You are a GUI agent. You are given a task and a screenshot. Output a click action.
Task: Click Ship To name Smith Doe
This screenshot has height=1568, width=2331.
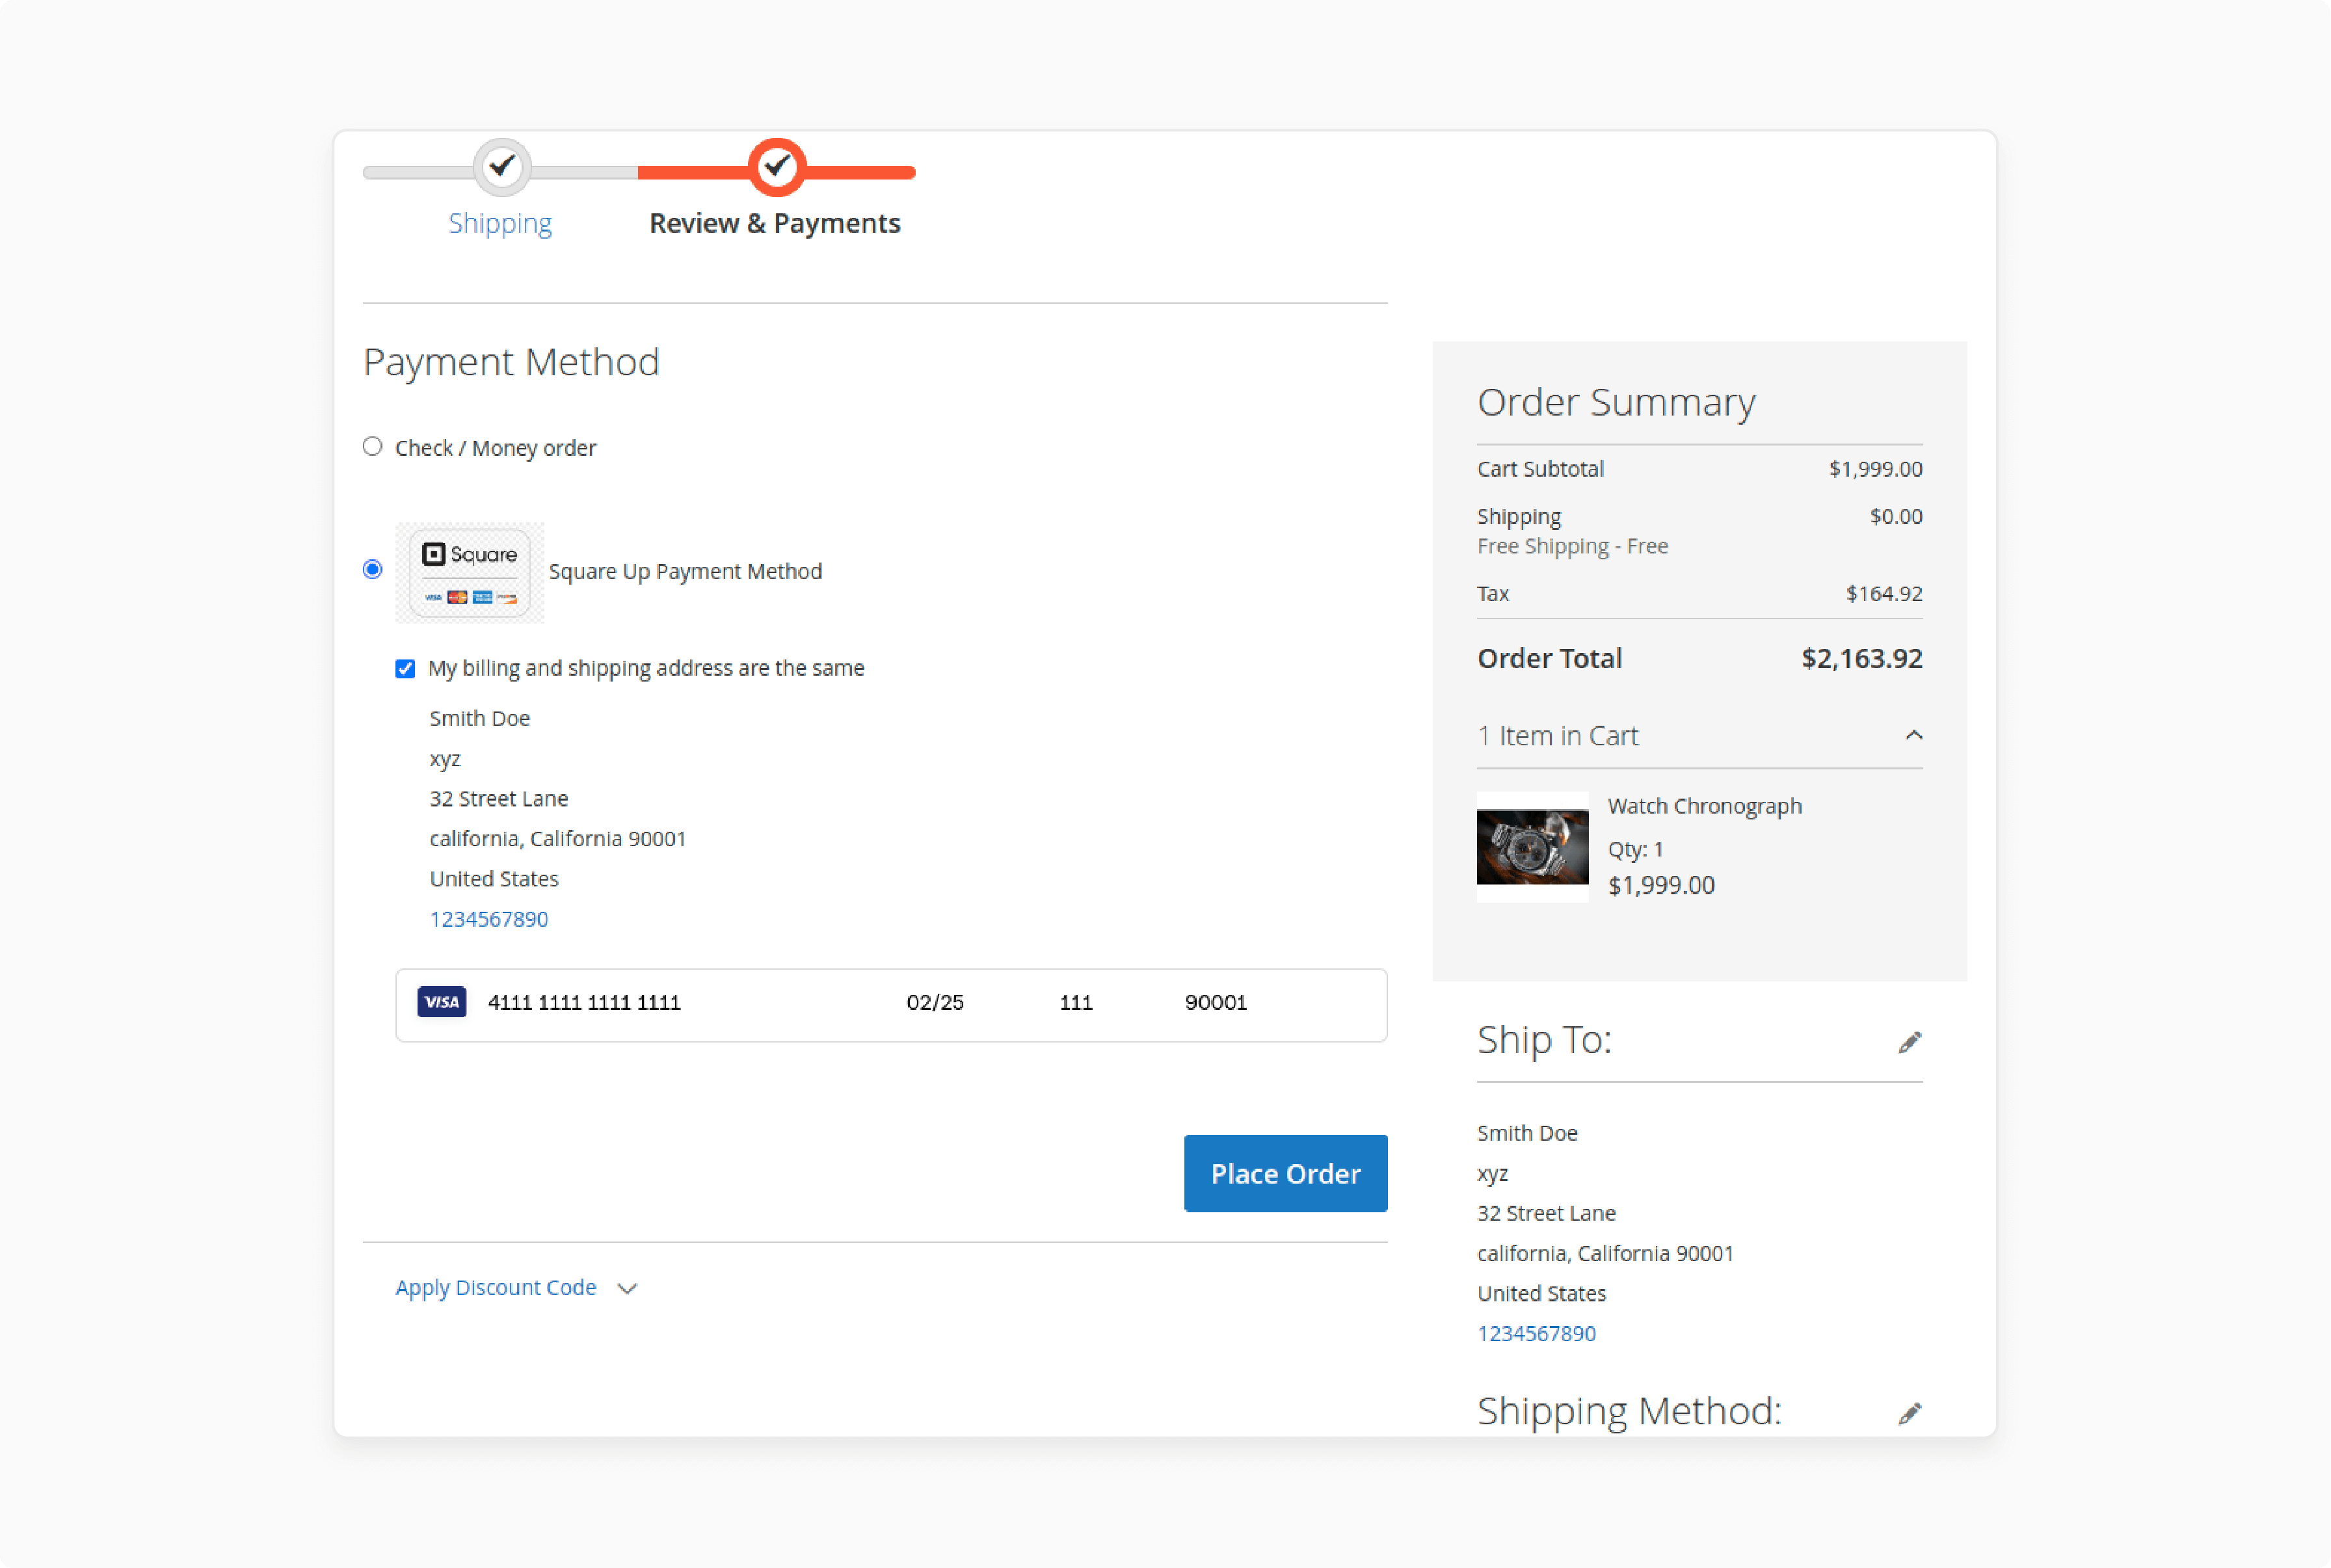[1528, 1133]
